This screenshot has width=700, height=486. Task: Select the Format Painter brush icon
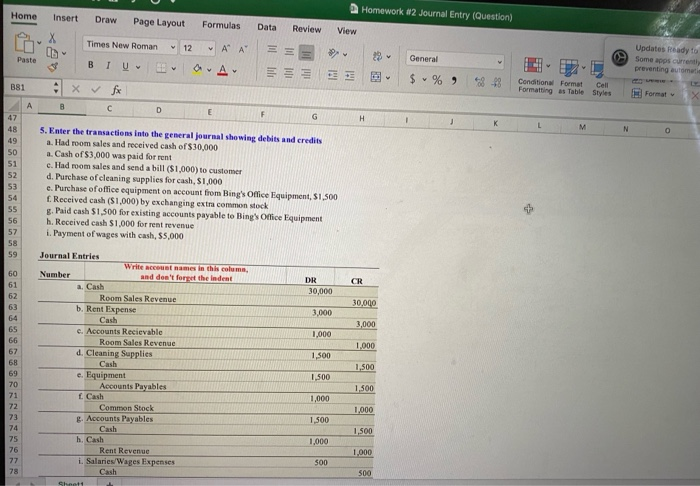coord(53,67)
